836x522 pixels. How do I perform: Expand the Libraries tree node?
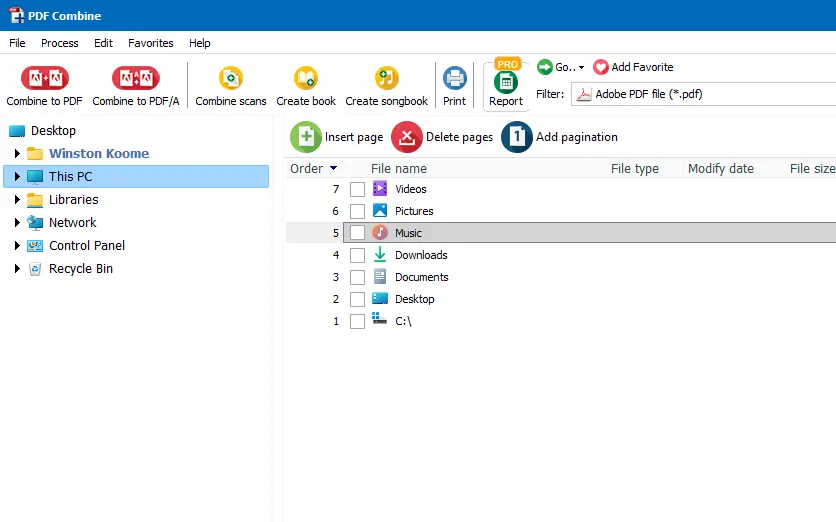17,200
